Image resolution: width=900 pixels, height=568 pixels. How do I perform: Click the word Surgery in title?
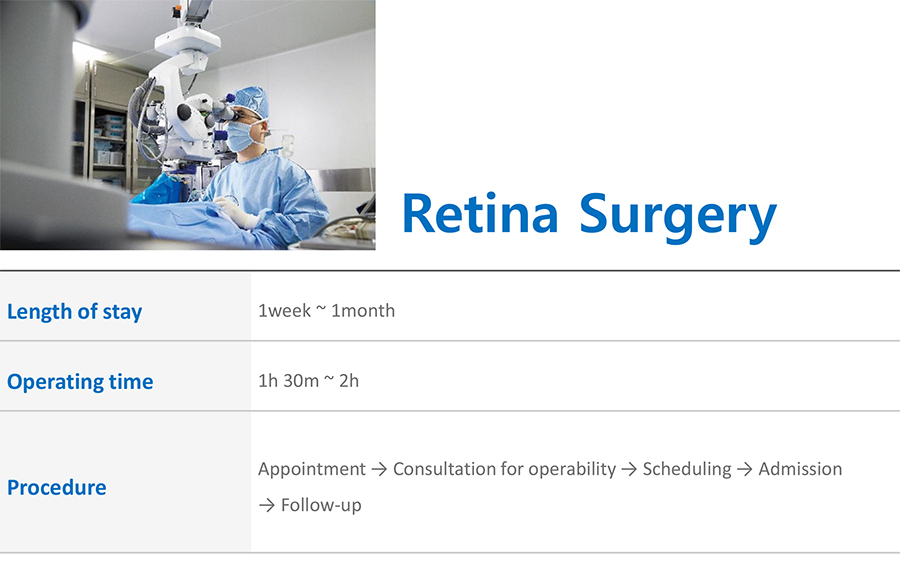tap(678, 218)
